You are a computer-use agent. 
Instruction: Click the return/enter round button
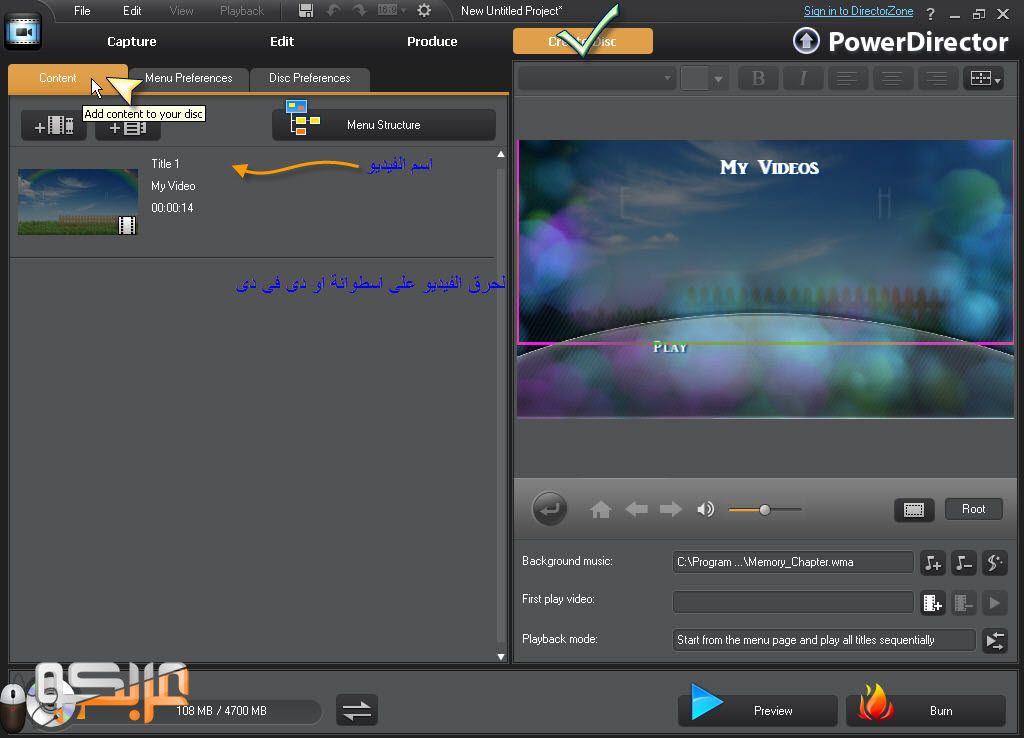(549, 508)
